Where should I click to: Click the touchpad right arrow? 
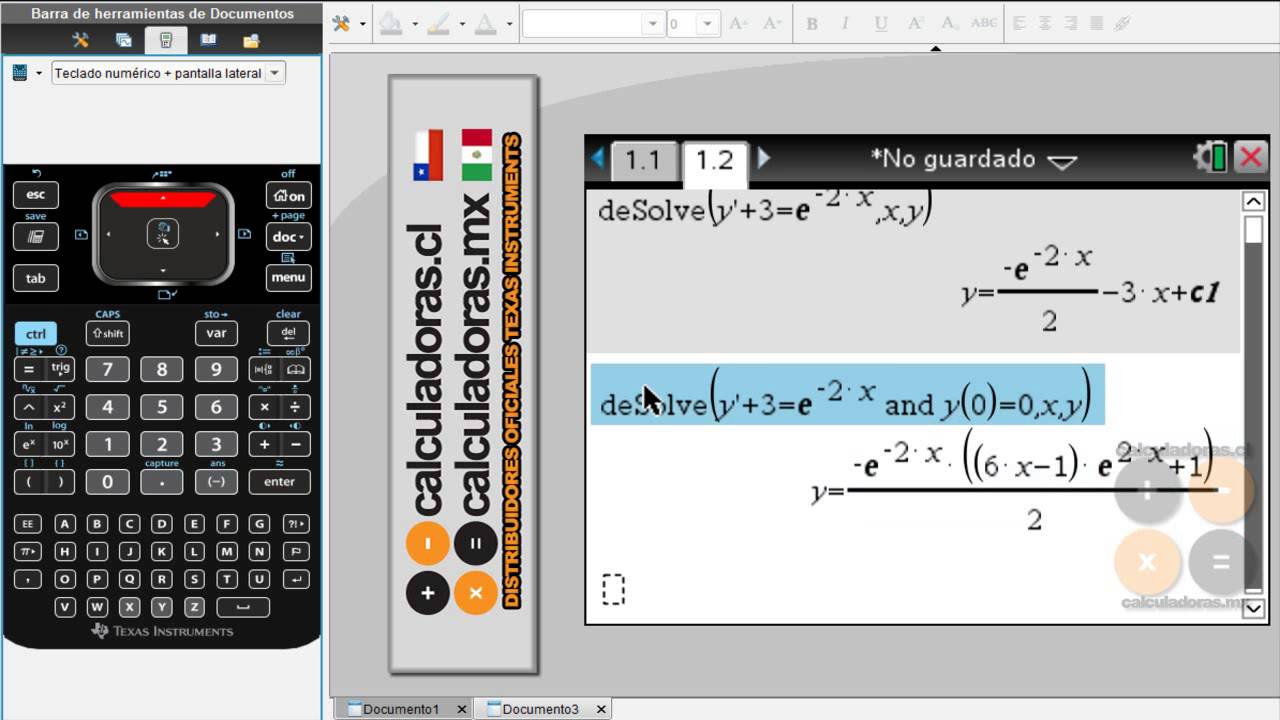tap(217, 235)
